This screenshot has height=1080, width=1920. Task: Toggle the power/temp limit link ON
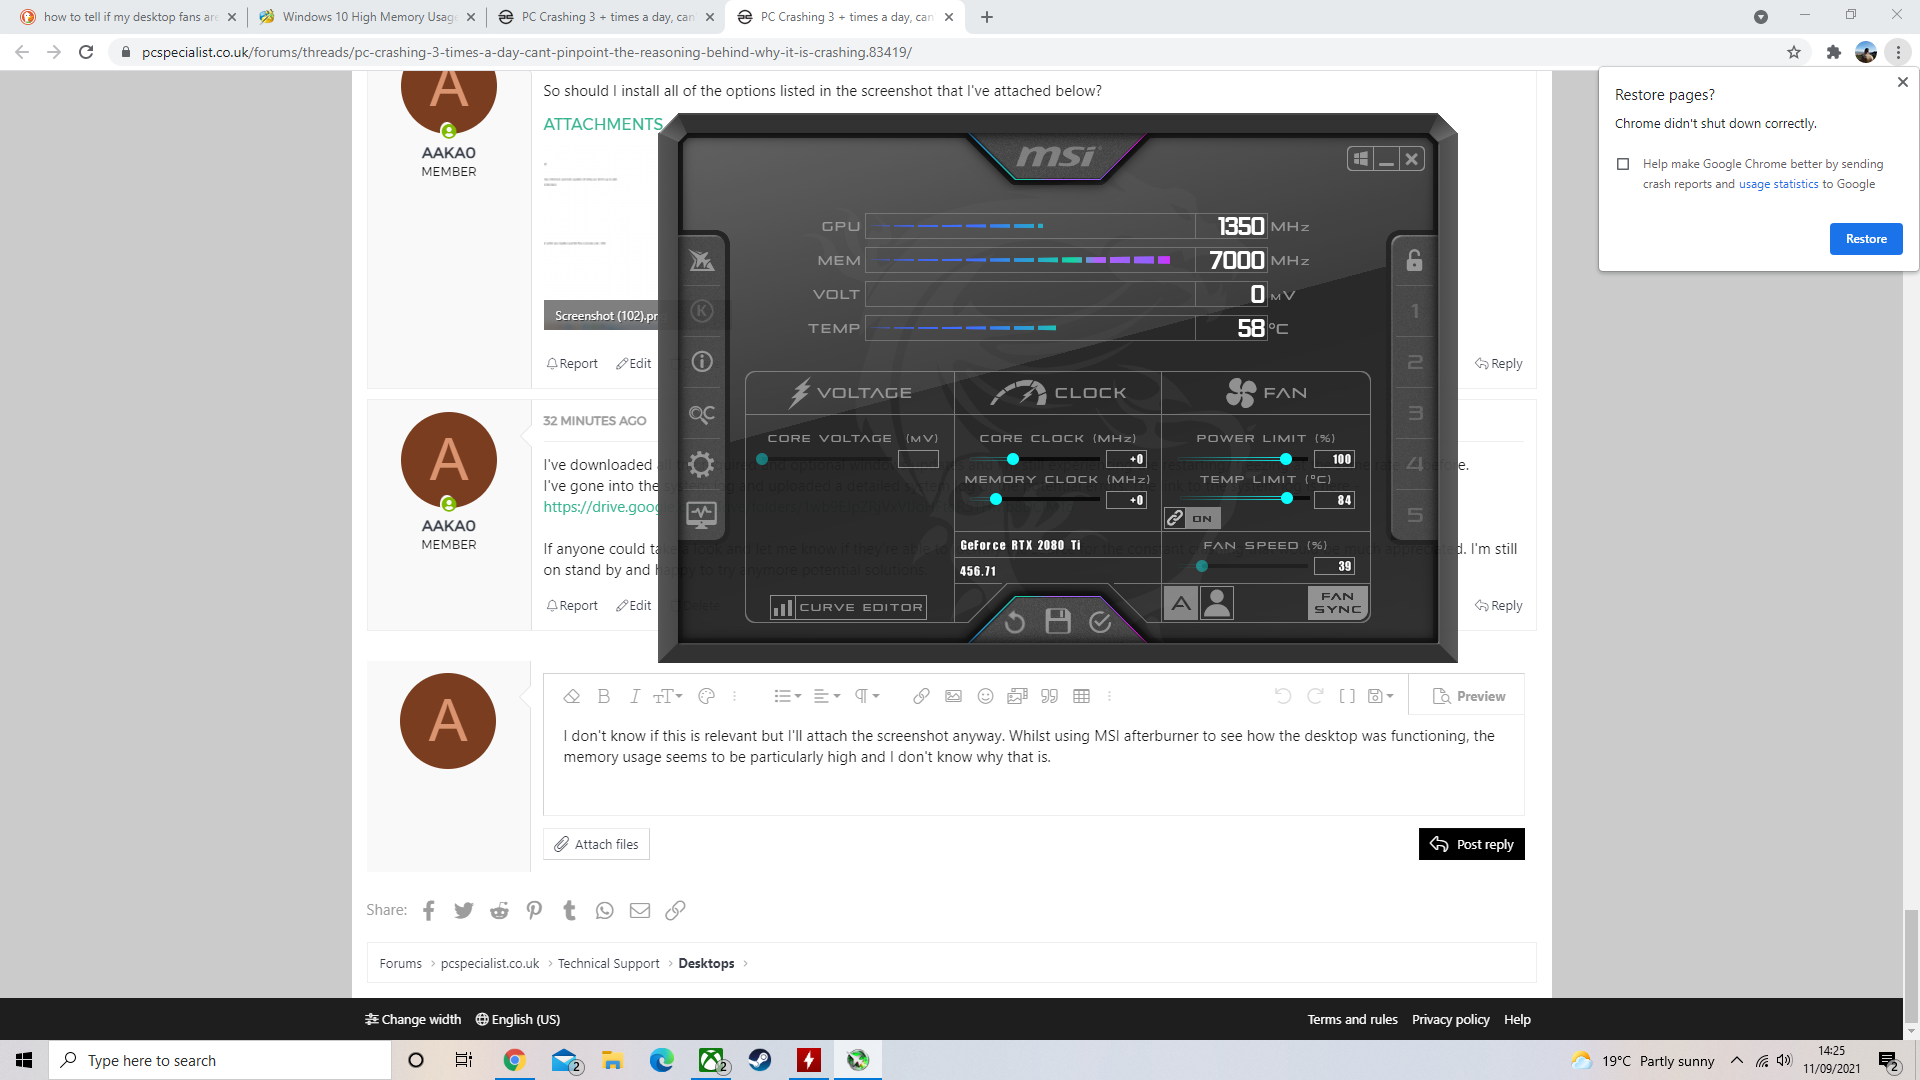pyautogui.click(x=1192, y=518)
